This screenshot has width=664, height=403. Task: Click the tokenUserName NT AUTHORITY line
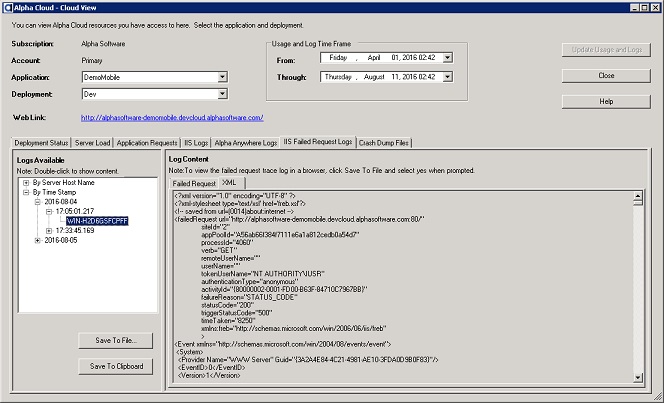[x=263, y=274]
